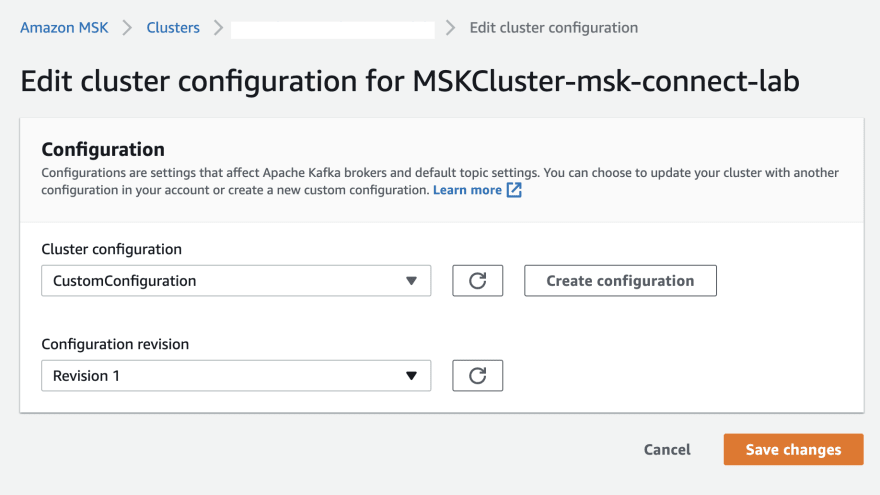Click the chevron before Edit cluster configuration
This screenshot has height=495, width=880.
pyautogui.click(x=452, y=28)
